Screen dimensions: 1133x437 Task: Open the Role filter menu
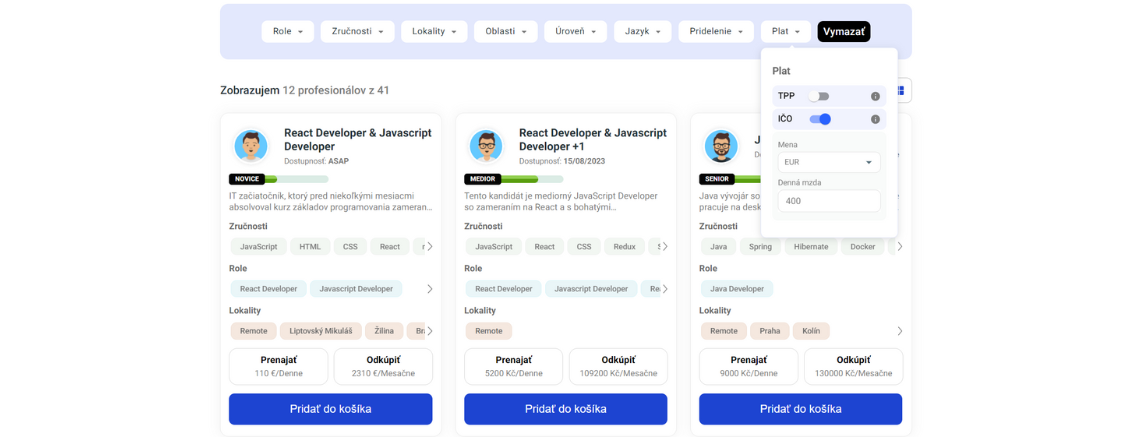click(x=288, y=32)
